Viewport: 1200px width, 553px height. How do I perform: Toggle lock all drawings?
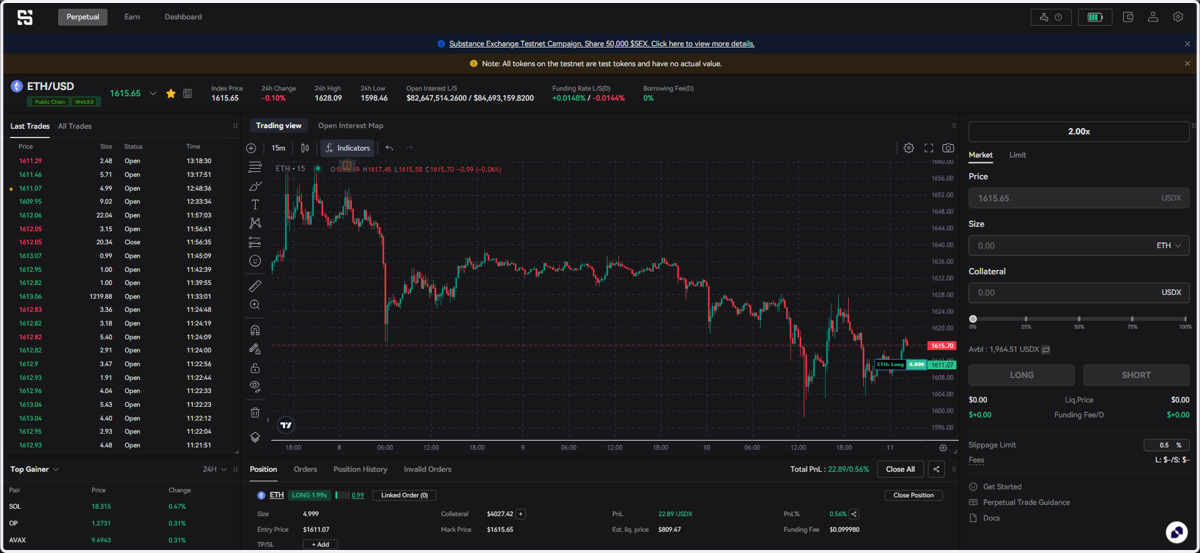pyautogui.click(x=255, y=368)
